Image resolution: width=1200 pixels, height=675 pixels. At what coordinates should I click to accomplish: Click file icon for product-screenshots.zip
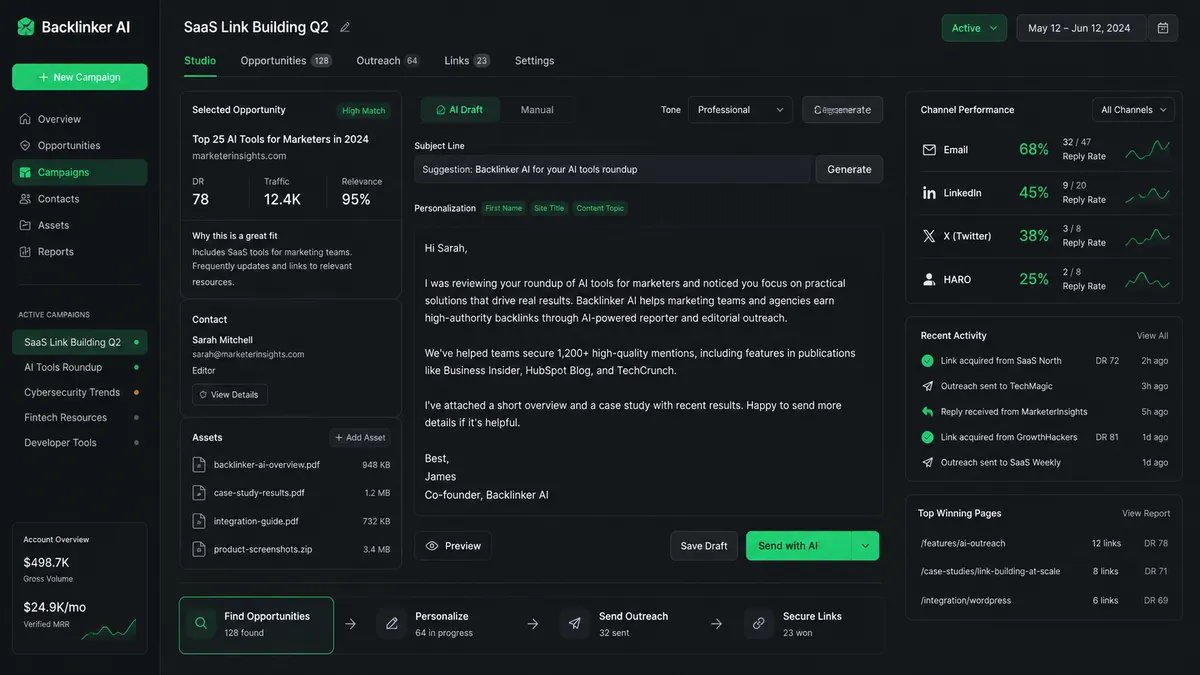point(199,549)
